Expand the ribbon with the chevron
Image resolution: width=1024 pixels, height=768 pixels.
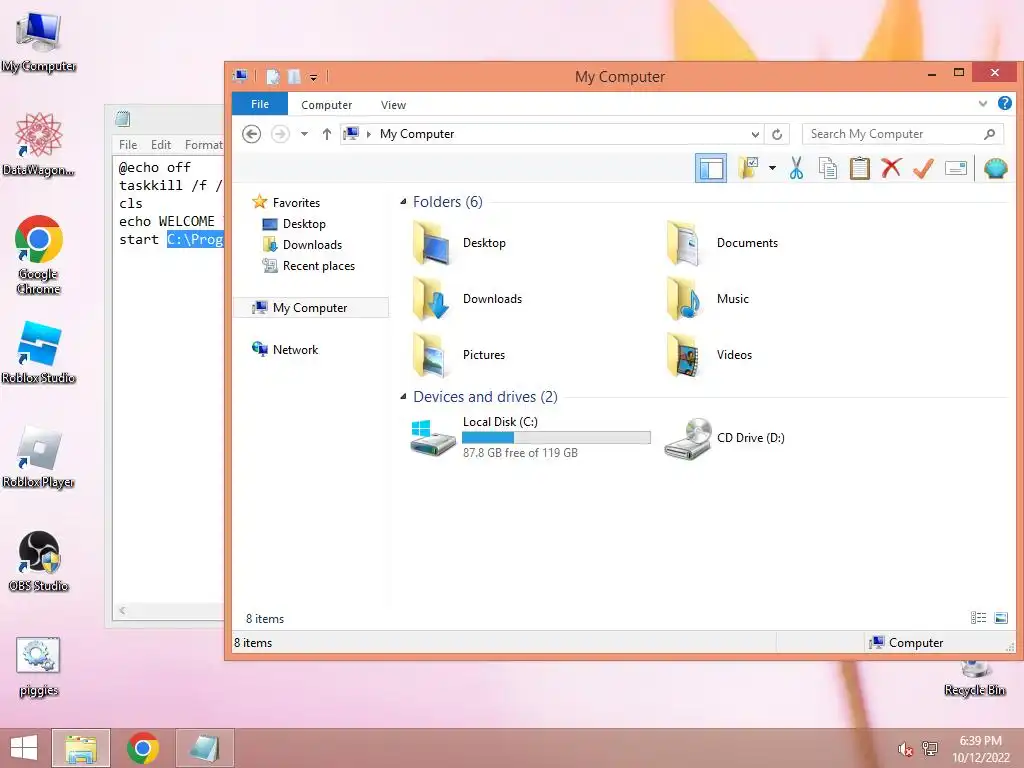pyautogui.click(x=982, y=103)
